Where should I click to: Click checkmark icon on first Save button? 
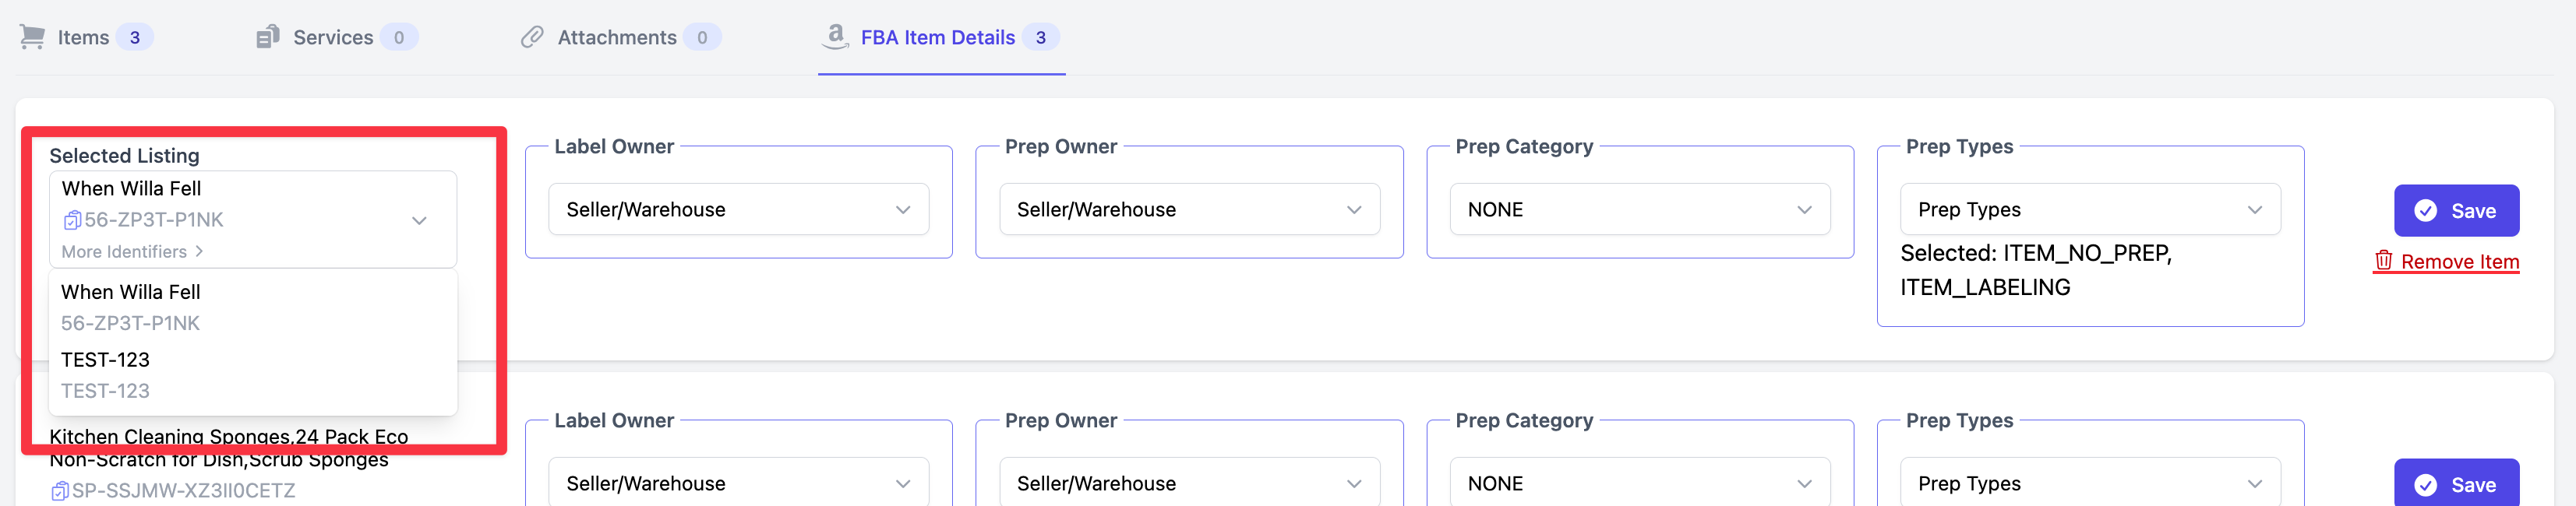point(2426,211)
